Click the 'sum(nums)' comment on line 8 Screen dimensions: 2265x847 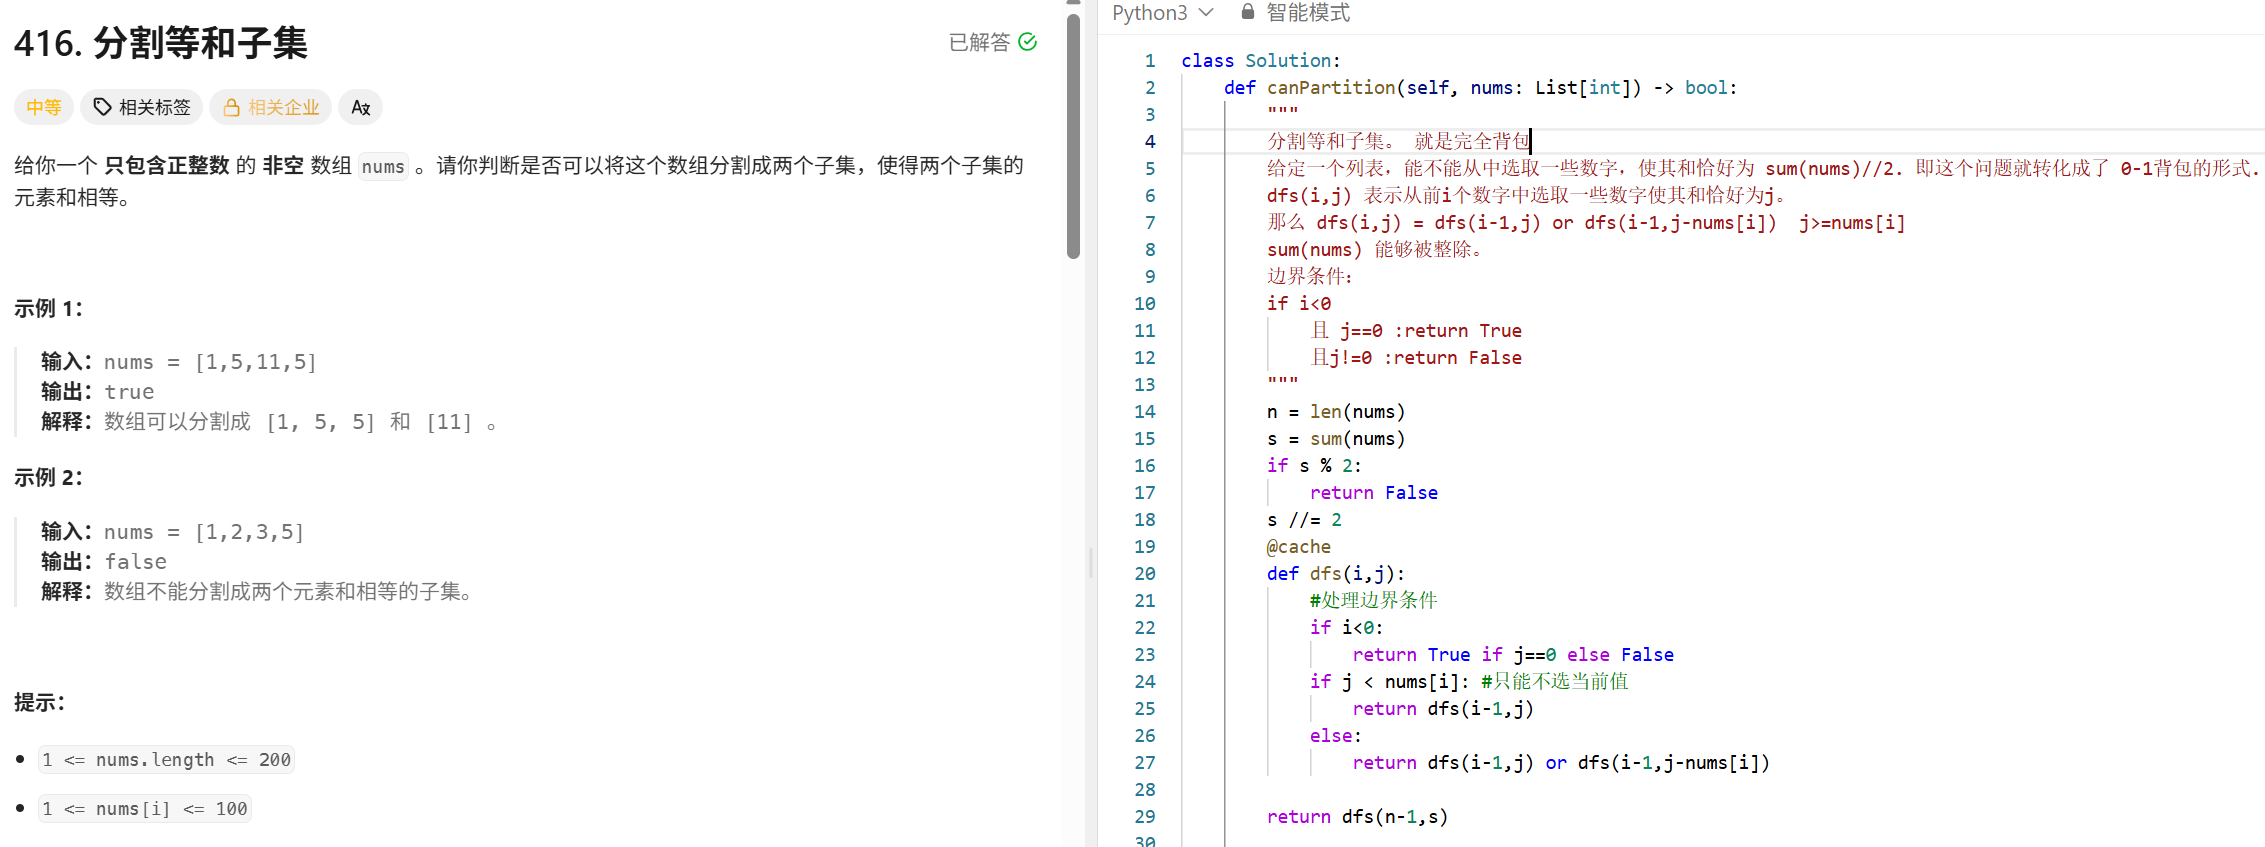click(x=1375, y=250)
